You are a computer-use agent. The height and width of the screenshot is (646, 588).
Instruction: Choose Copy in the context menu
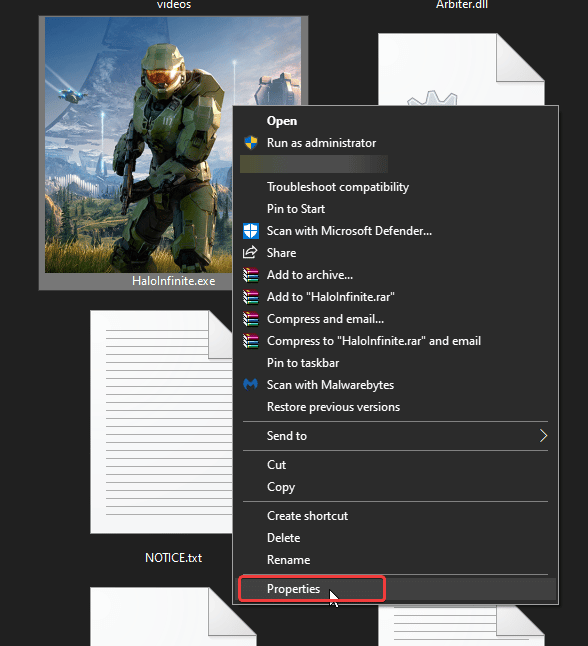281,487
